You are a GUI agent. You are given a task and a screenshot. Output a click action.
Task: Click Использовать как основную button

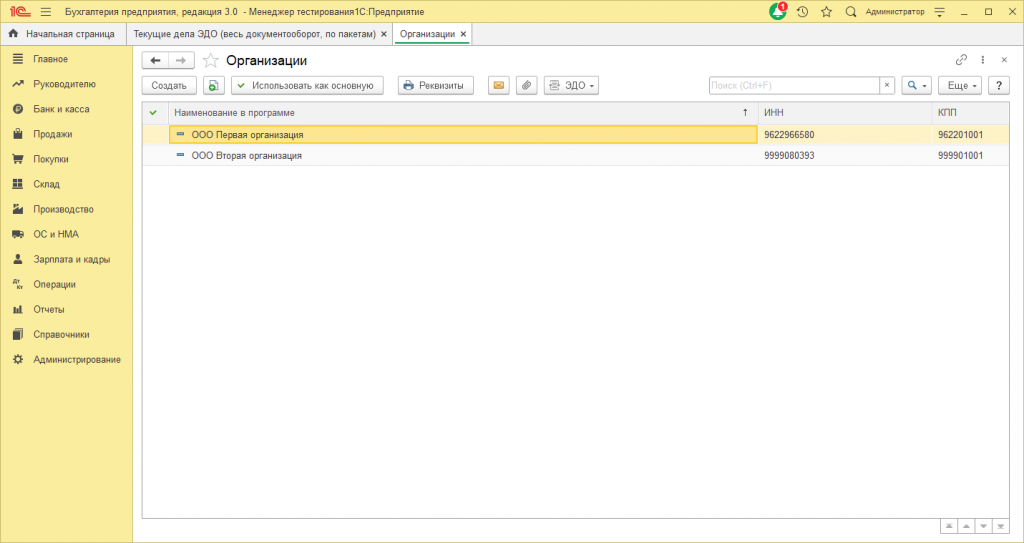307,86
